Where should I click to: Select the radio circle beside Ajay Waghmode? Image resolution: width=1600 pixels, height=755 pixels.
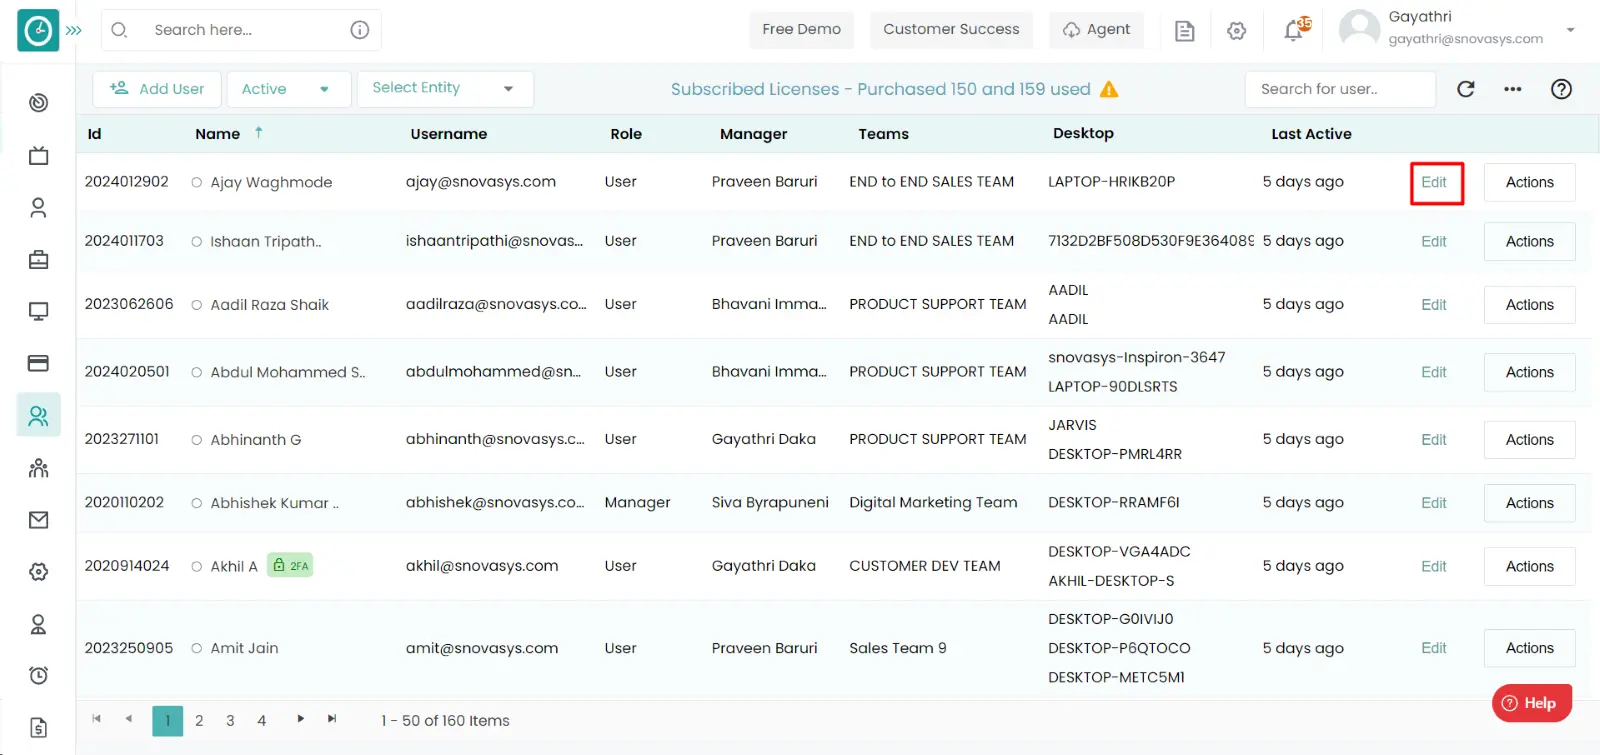pos(197,182)
